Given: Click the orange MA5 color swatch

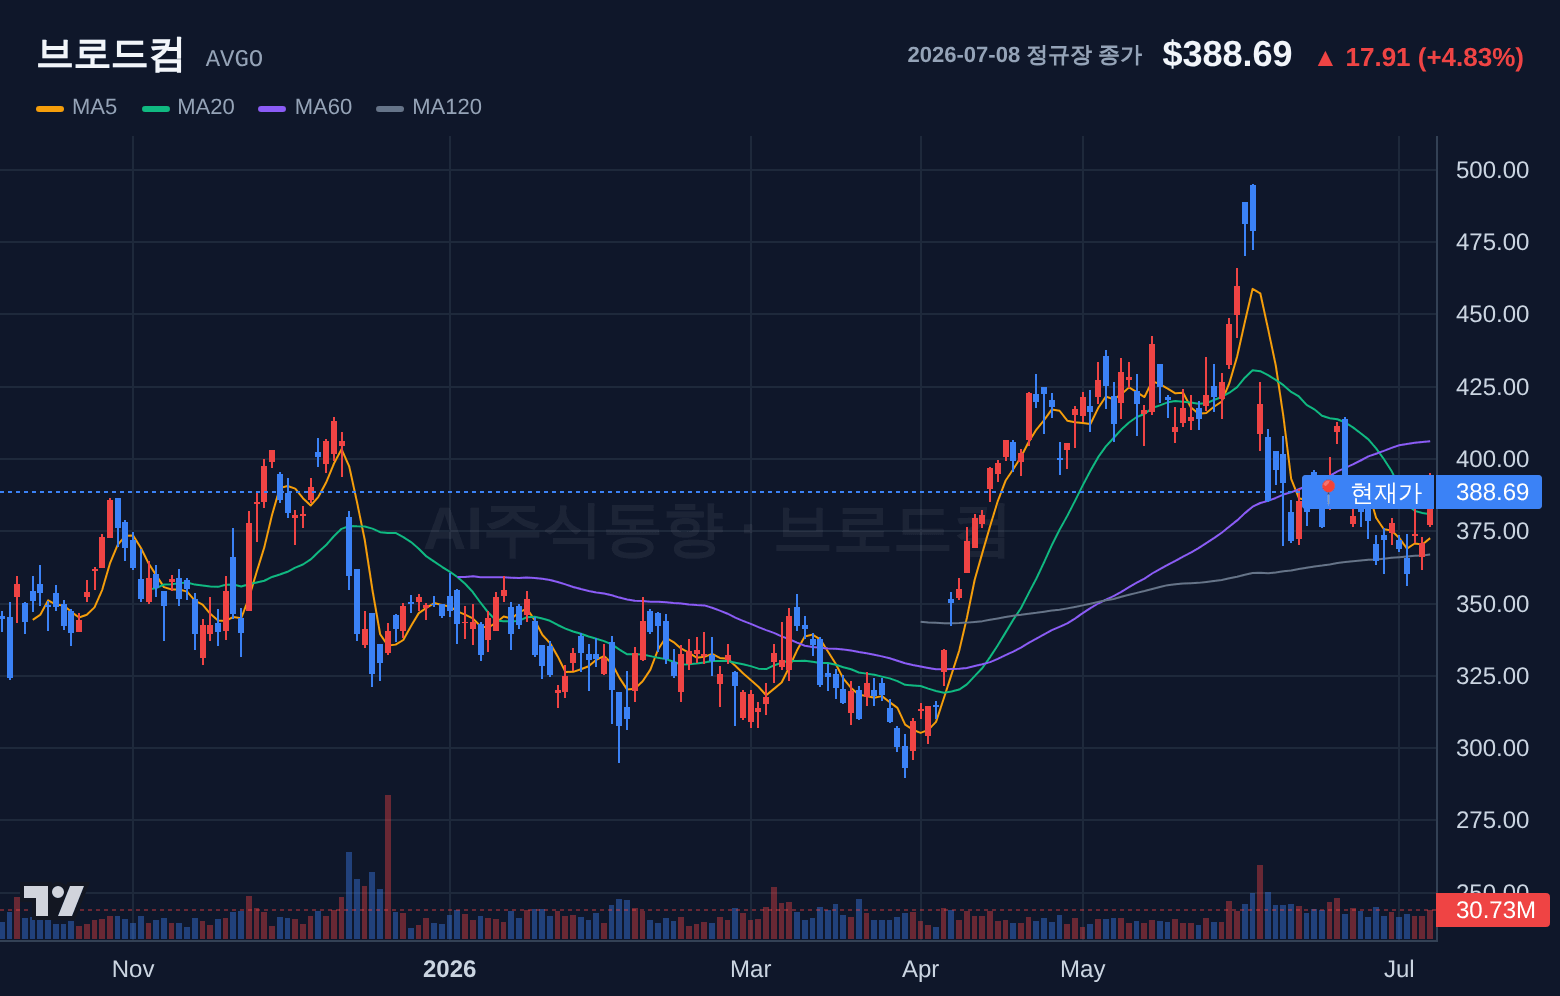Looking at the screenshot, I should point(50,108).
